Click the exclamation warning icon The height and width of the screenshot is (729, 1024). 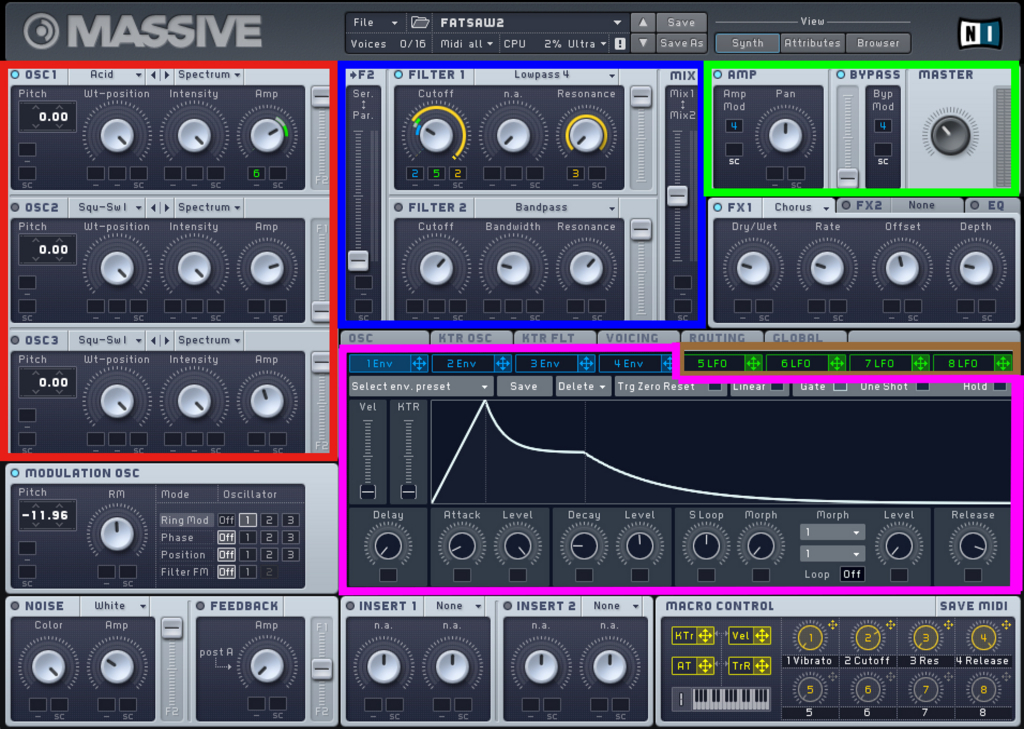[620, 44]
